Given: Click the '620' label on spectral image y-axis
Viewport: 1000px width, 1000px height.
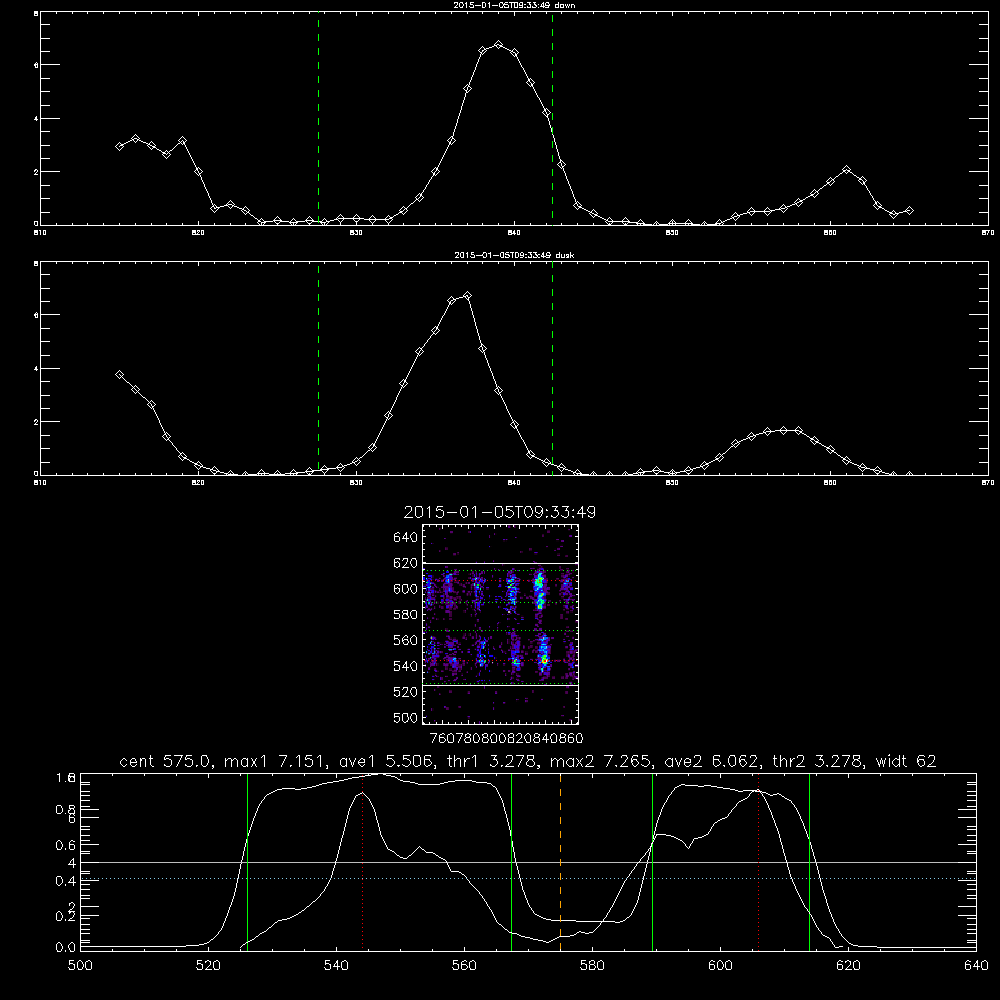Looking at the screenshot, I should (x=405, y=563).
